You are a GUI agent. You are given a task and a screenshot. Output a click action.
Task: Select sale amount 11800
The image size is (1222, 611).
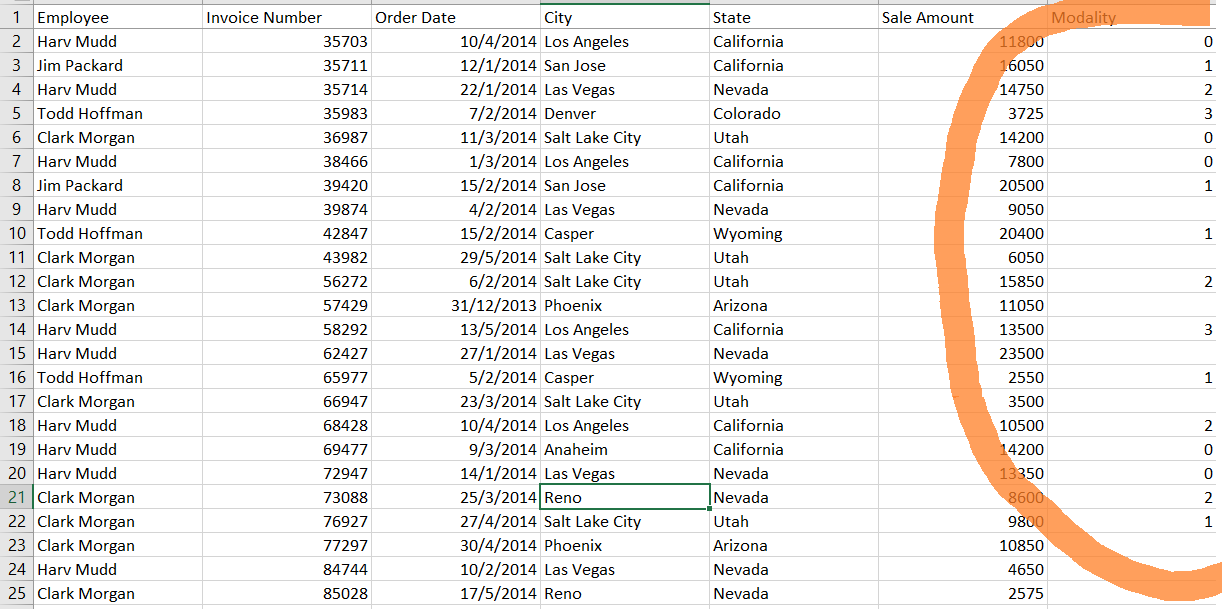pyautogui.click(x=963, y=41)
